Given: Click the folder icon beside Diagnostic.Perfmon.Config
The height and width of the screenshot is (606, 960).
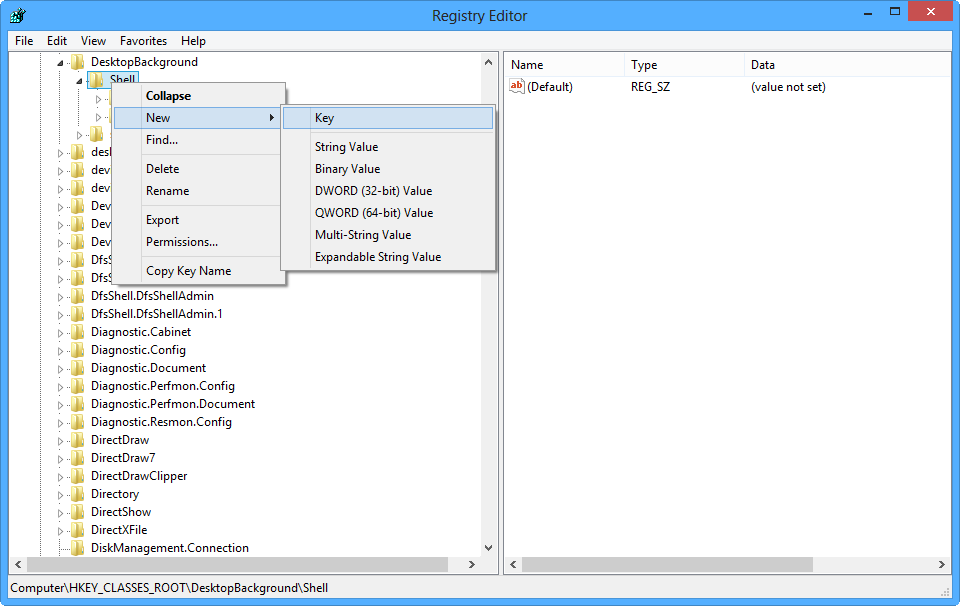Looking at the screenshot, I should click(x=78, y=386).
